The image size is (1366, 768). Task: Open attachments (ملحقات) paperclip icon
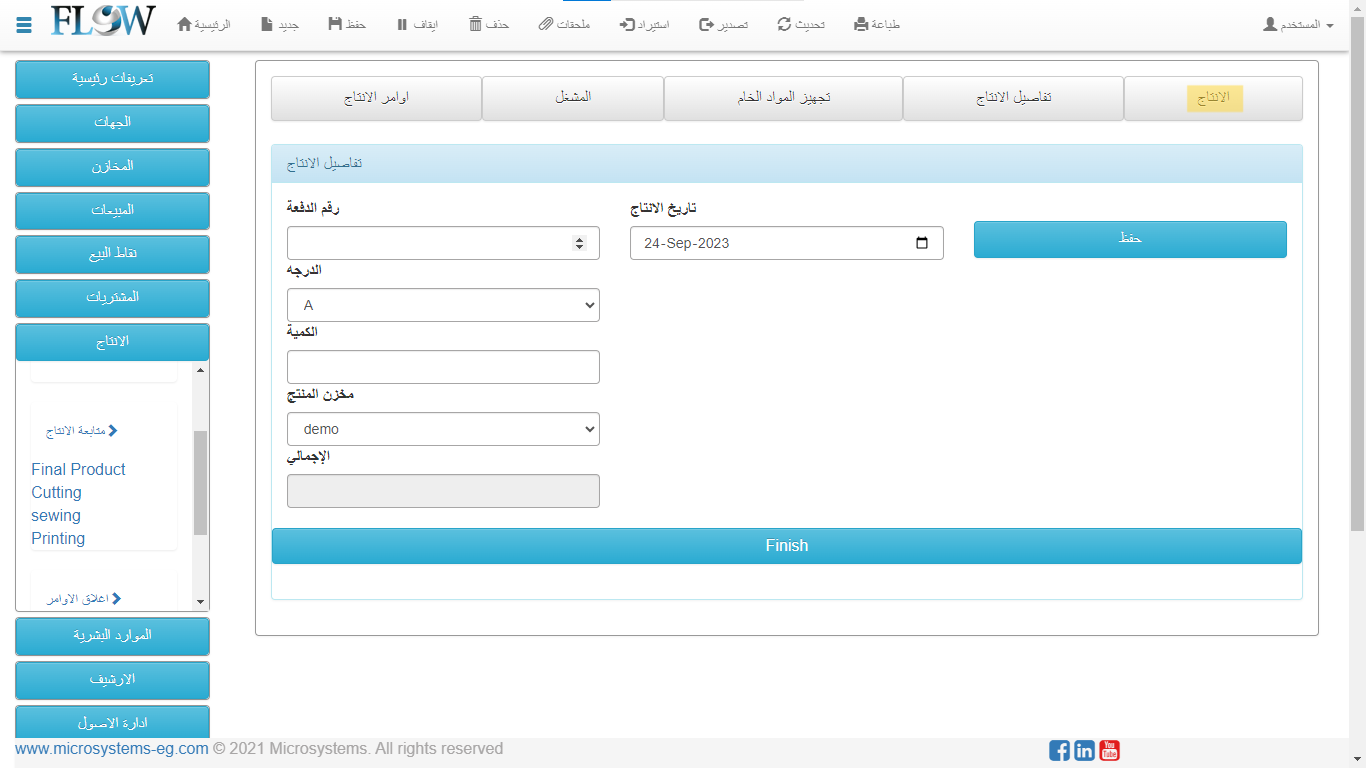click(545, 24)
